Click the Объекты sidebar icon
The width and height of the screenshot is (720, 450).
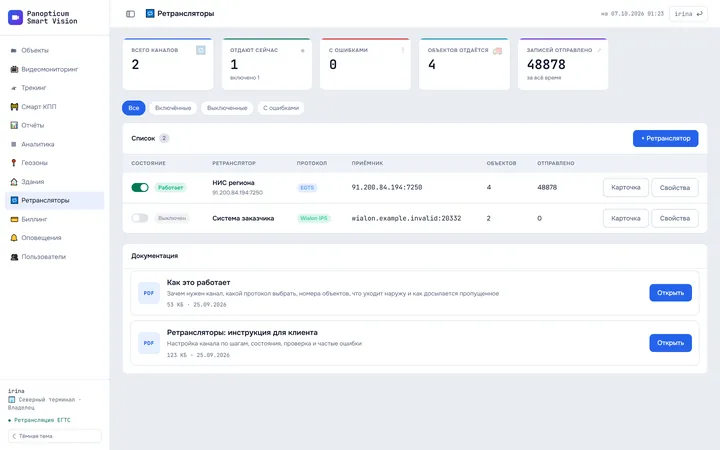(x=14, y=51)
